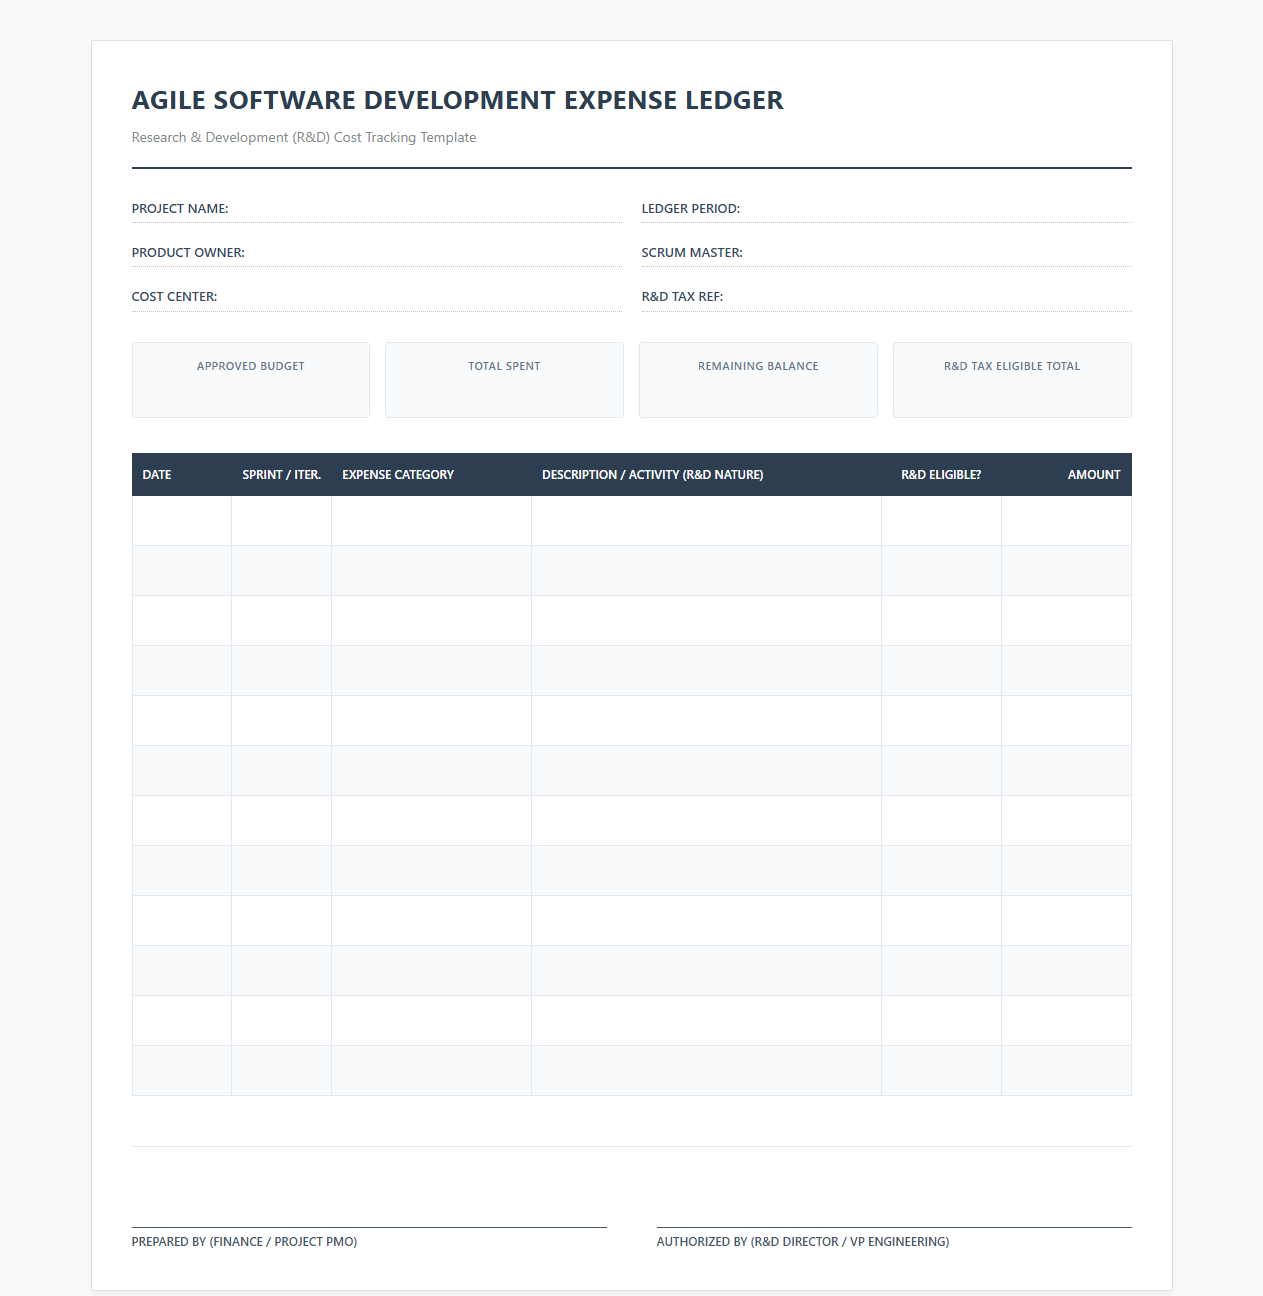
Task: Click the R&D TAX REF: label
Action: click(x=682, y=297)
